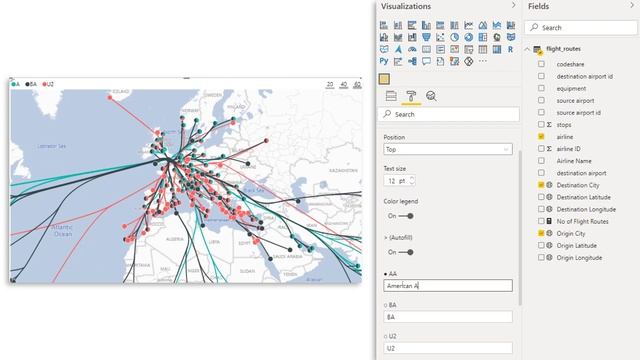
Task: Select the Area chart visual
Action: tap(482, 25)
